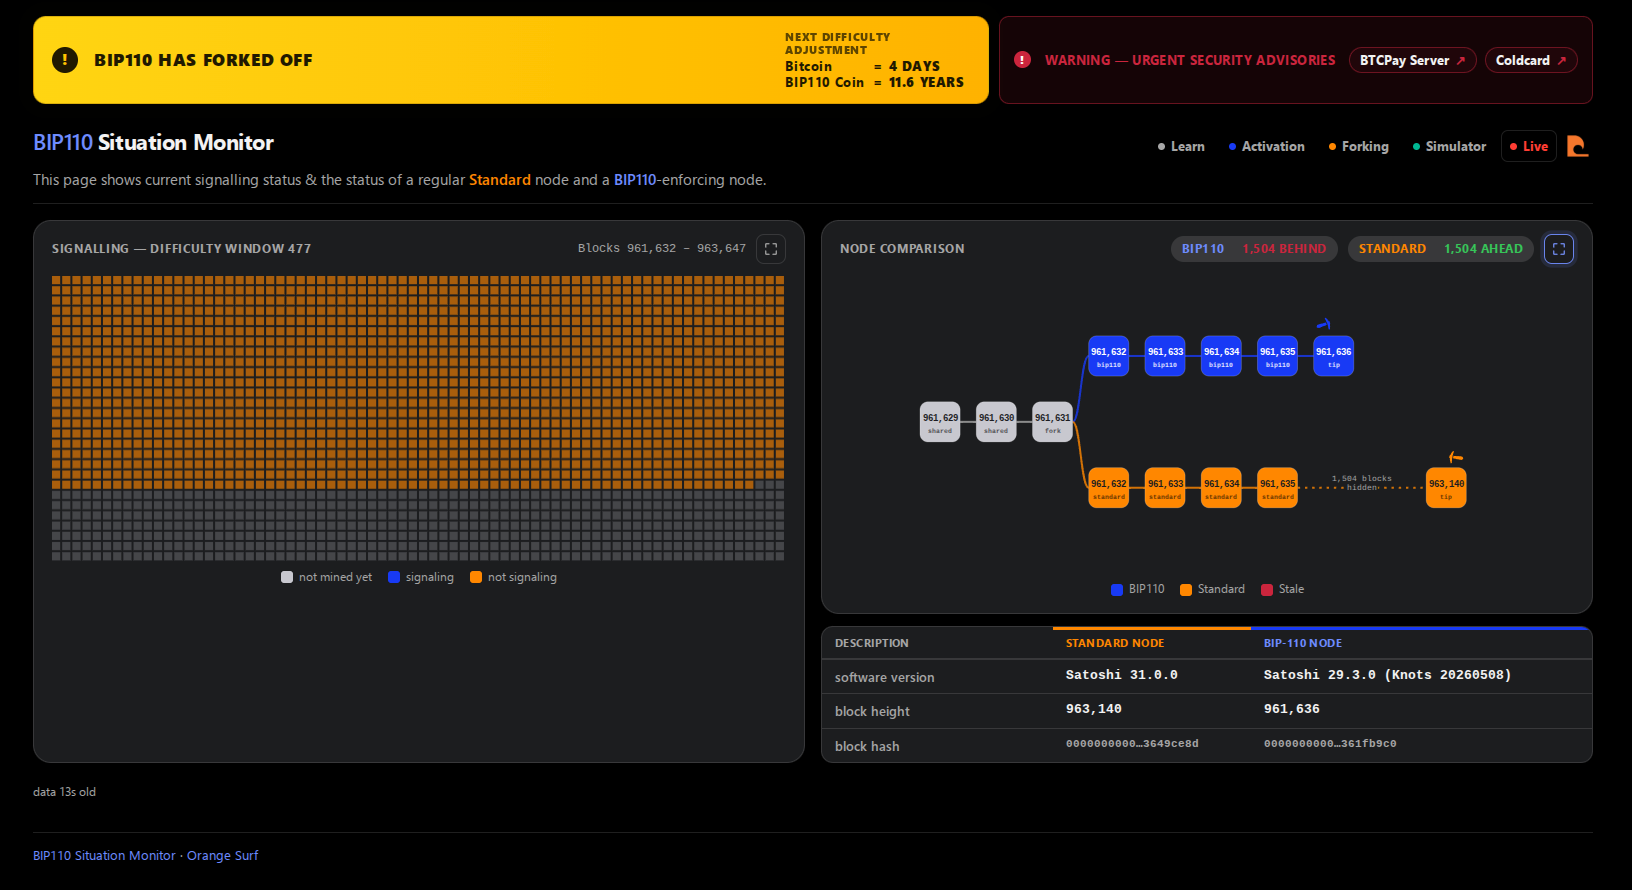The image size is (1632, 890).
Task: Click the 'Signalling — Difficulty Window 477' heading
Action: click(x=181, y=249)
